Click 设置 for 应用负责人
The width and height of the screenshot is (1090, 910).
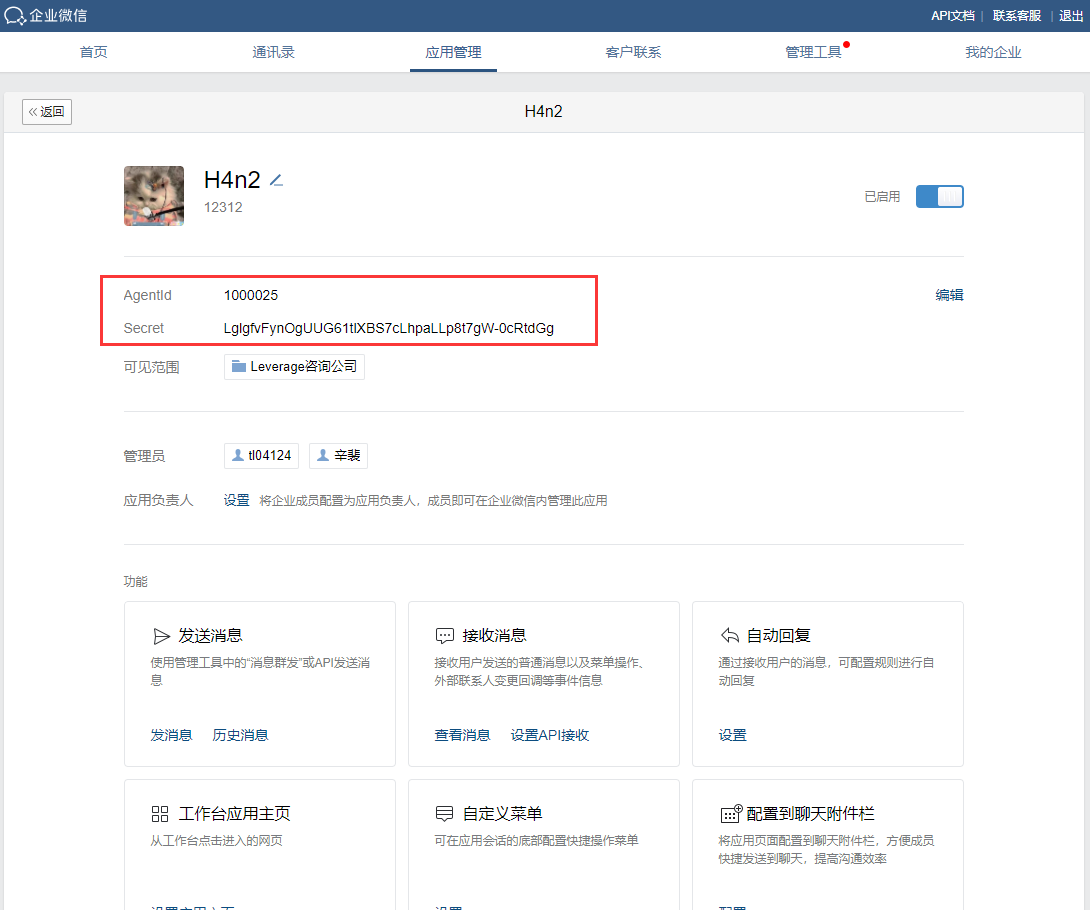236,501
